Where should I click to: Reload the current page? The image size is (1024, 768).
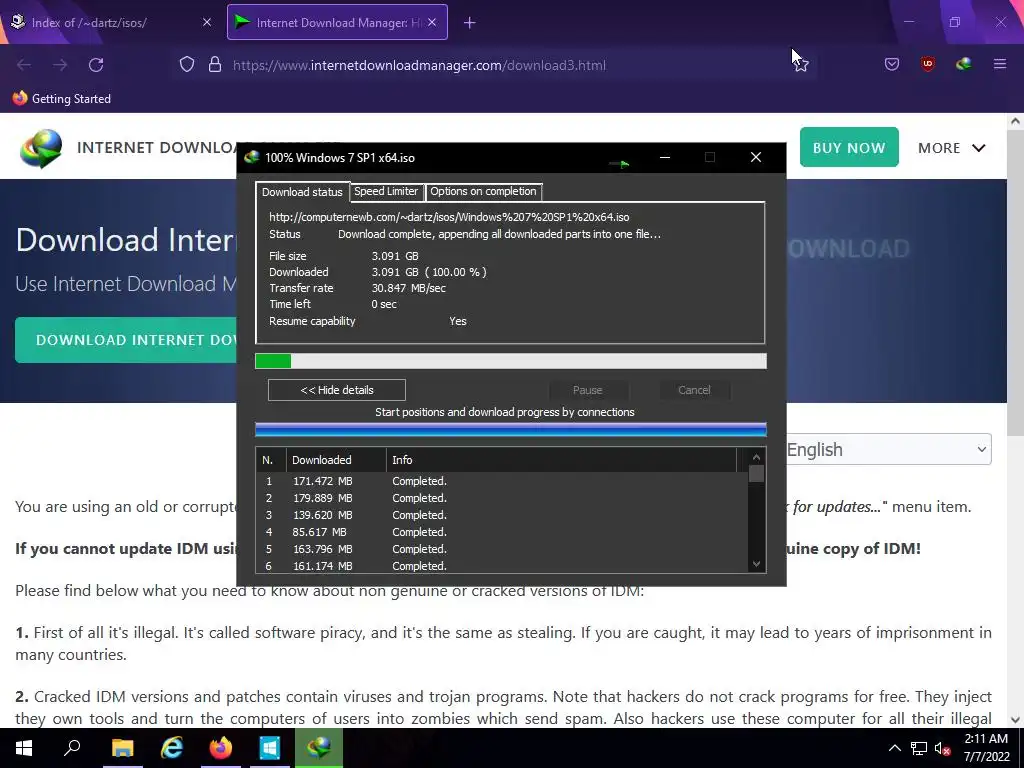coord(96,65)
